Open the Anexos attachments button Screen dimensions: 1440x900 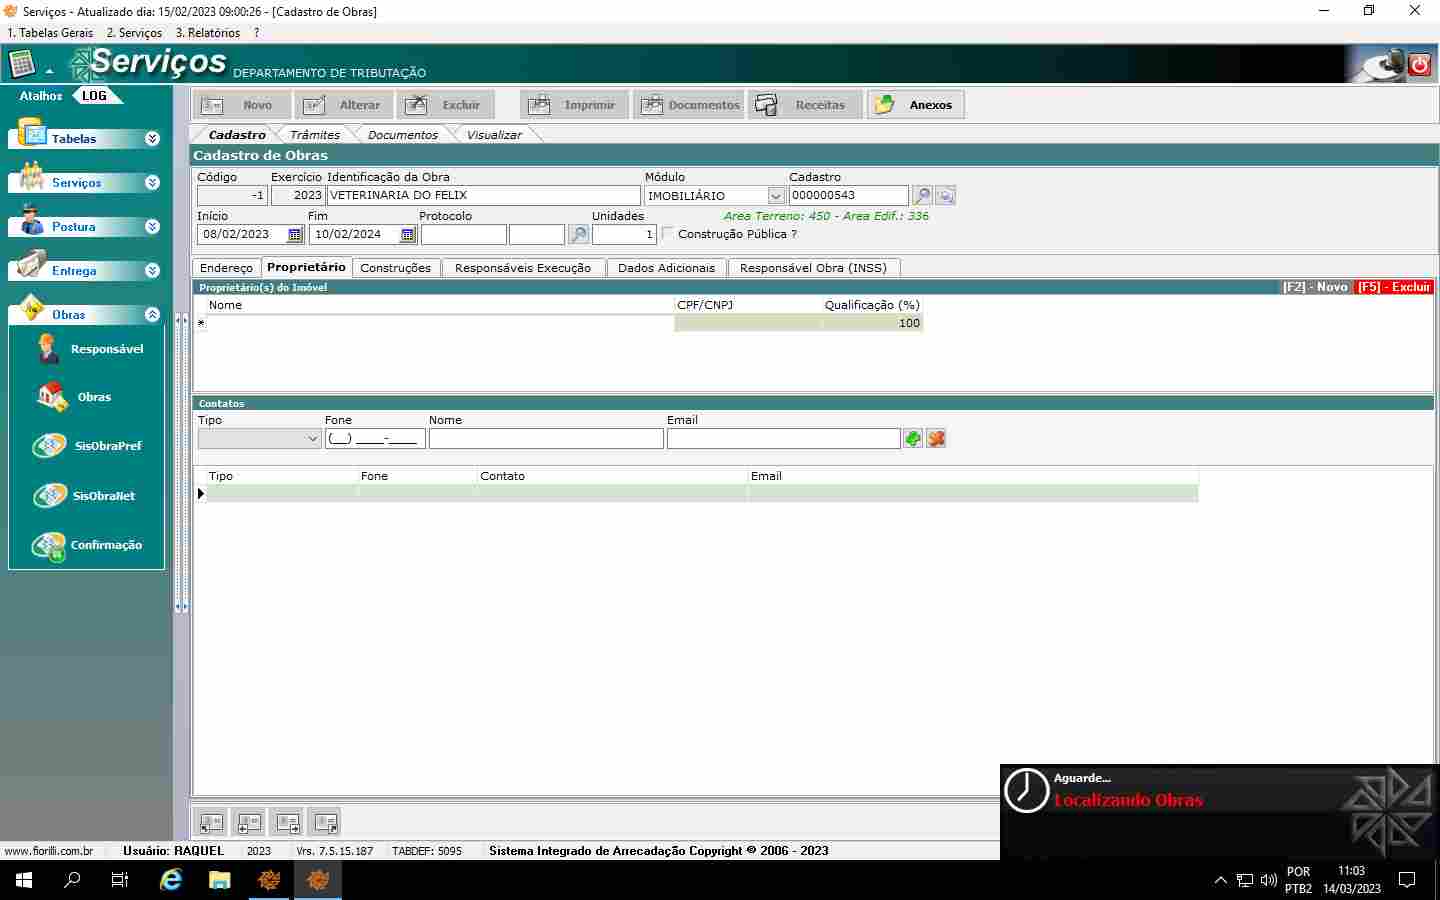(915, 105)
